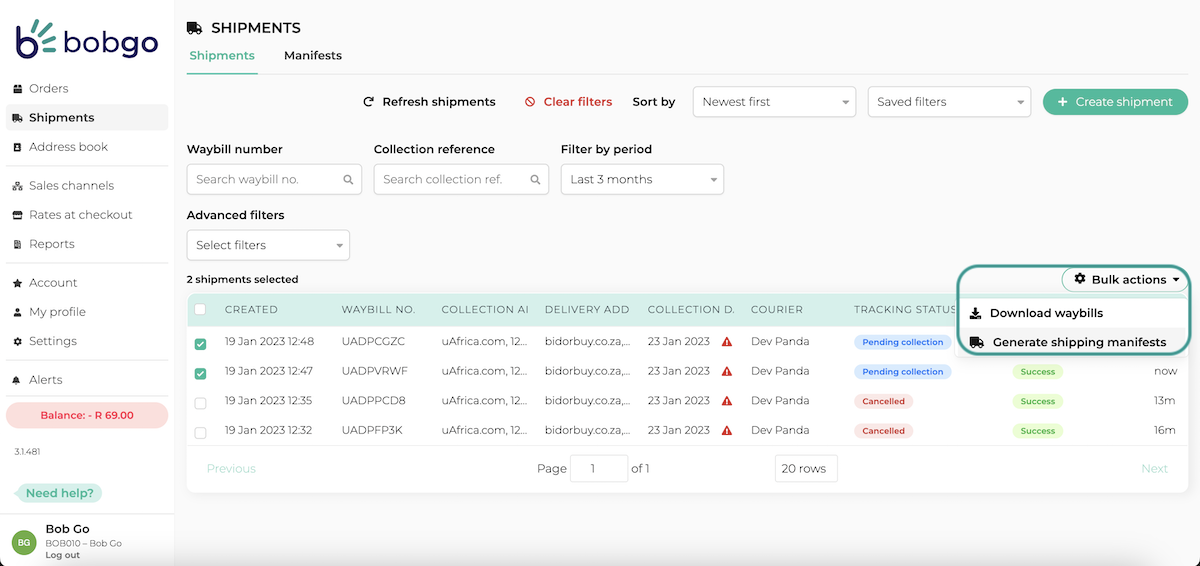Screen dimensions: 1200x566
Task: Click the My profile person icon
Action: click(18, 312)
